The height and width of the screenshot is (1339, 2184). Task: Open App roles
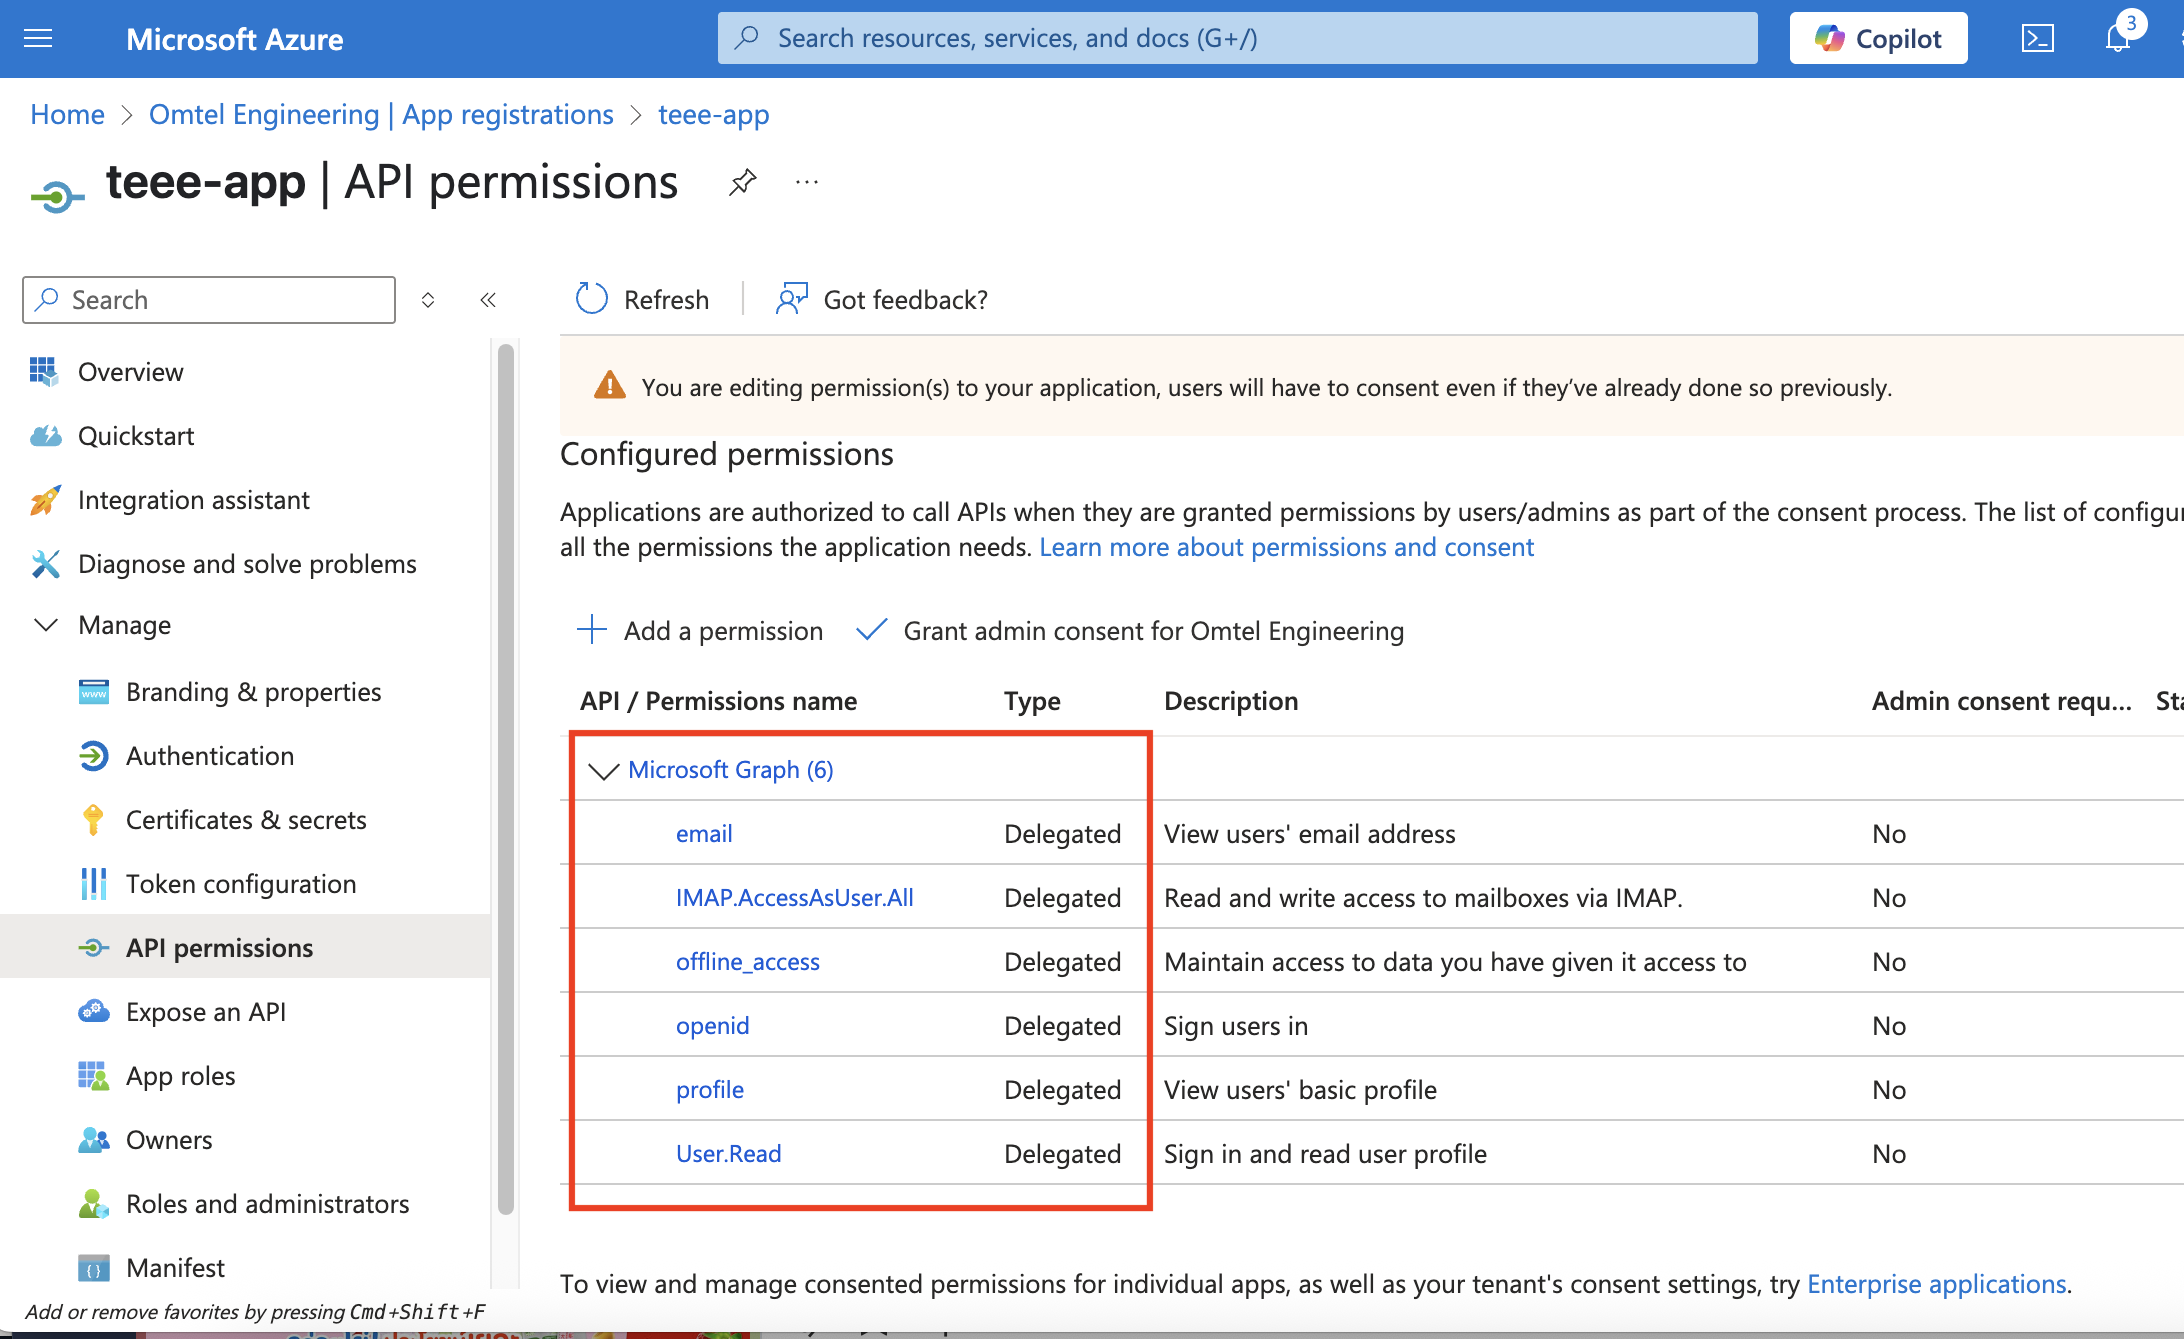point(181,1076)
